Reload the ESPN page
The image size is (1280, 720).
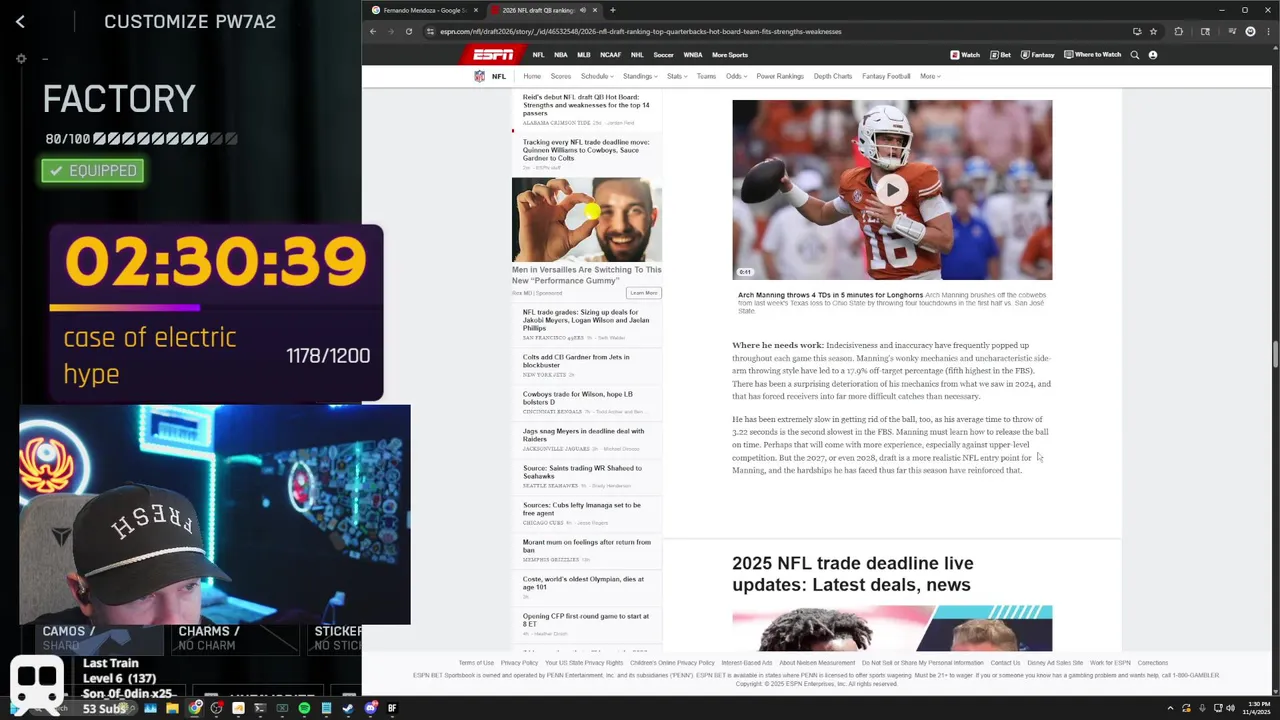[409, 31]
